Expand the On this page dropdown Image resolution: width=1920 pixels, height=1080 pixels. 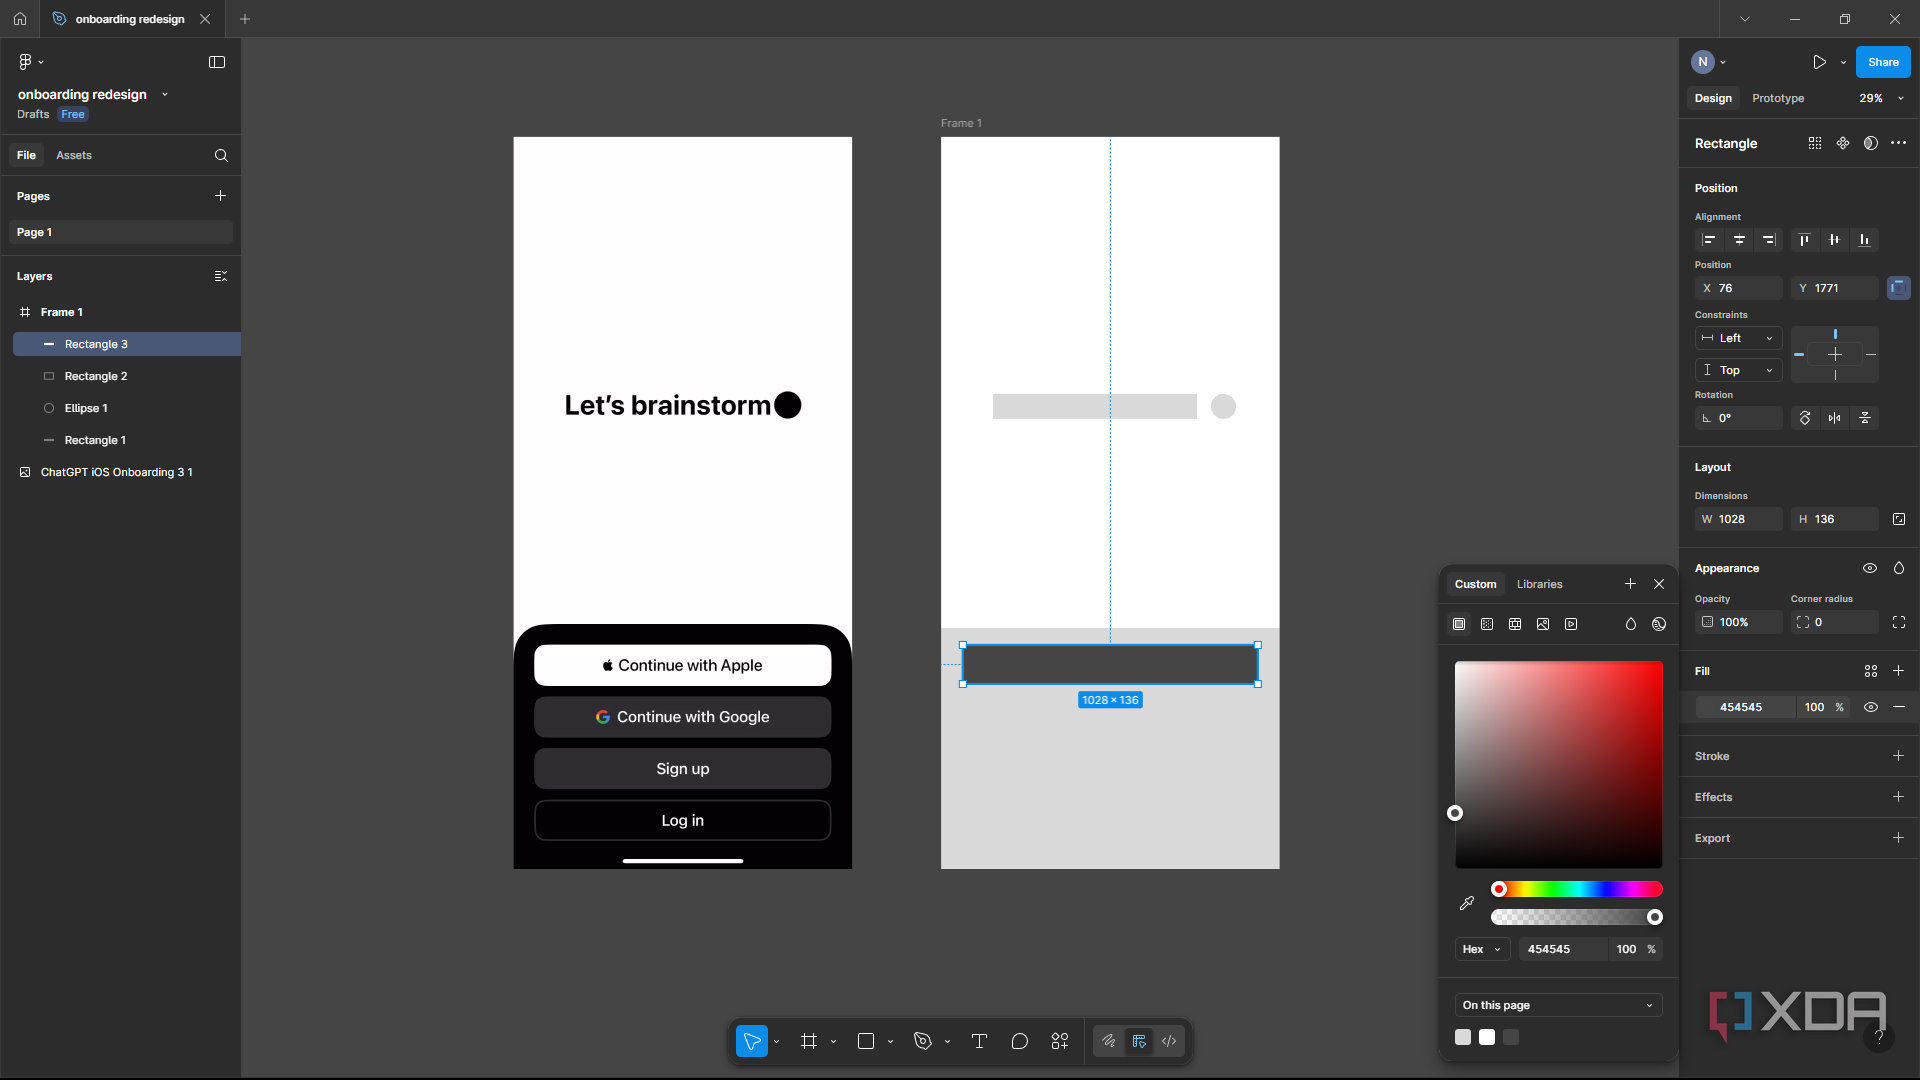(x=1558, y=1005)
